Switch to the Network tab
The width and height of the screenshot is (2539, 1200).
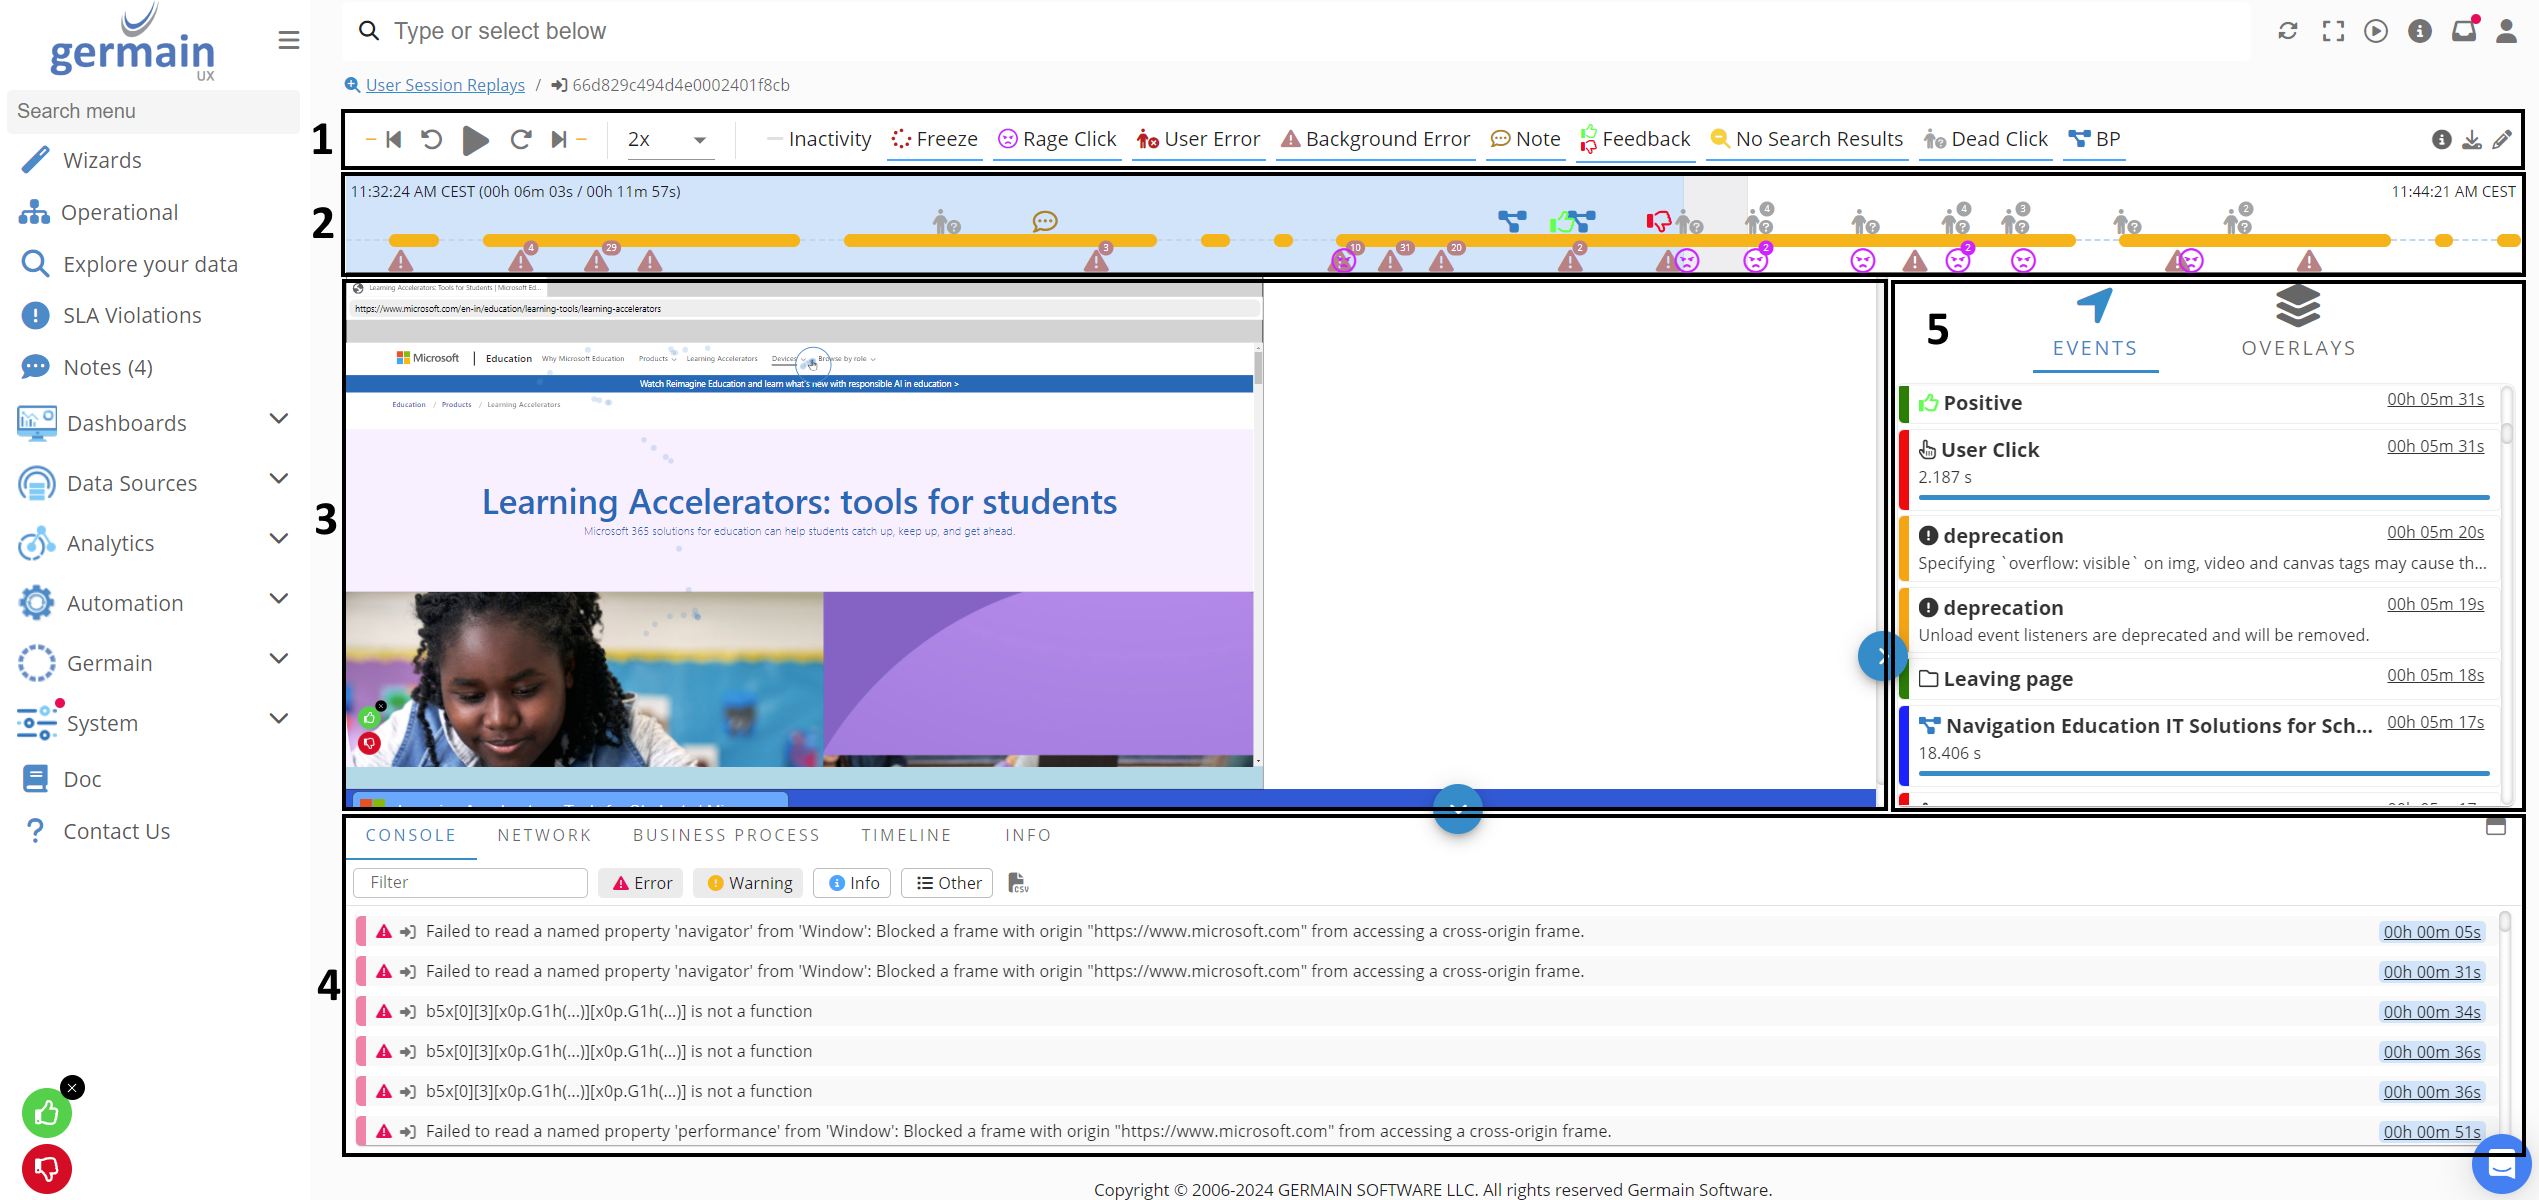pos(544,835)
